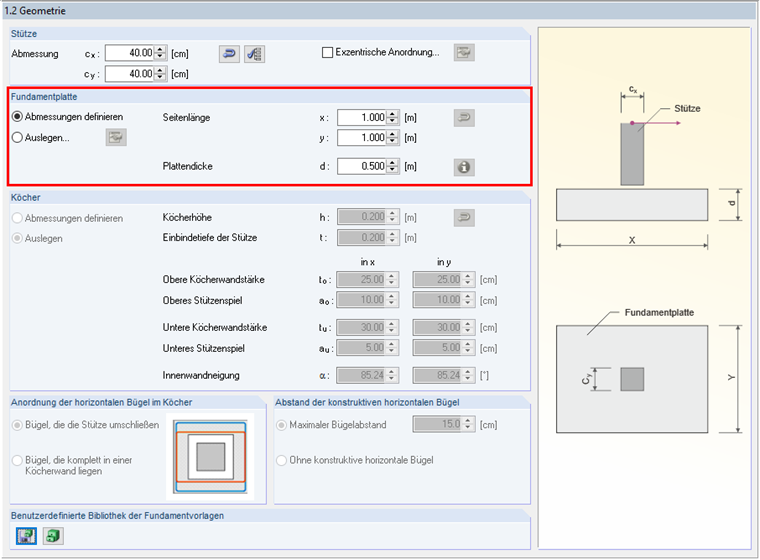Click the cx dimension stepper arrows
The image size is (760, 560).
pos(160,53)
